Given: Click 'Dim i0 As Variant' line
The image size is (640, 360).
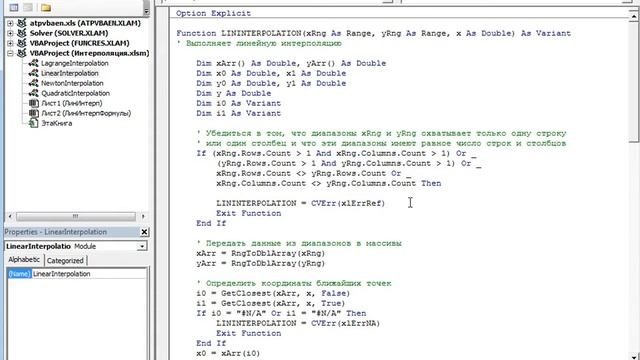Looking at the screenshot, I should click(238, 103).
